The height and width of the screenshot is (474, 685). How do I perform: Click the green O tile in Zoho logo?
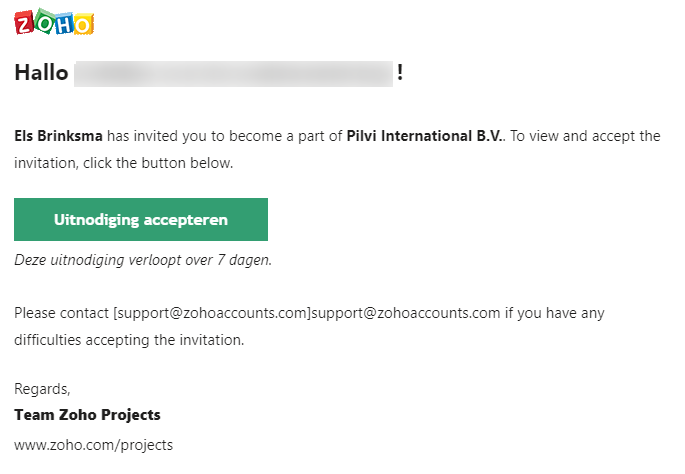click(x=44, y=20)
